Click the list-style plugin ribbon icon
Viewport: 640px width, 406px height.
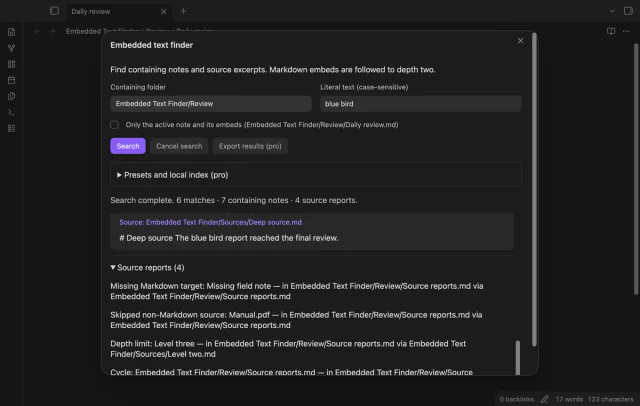(x=11, y=128)
